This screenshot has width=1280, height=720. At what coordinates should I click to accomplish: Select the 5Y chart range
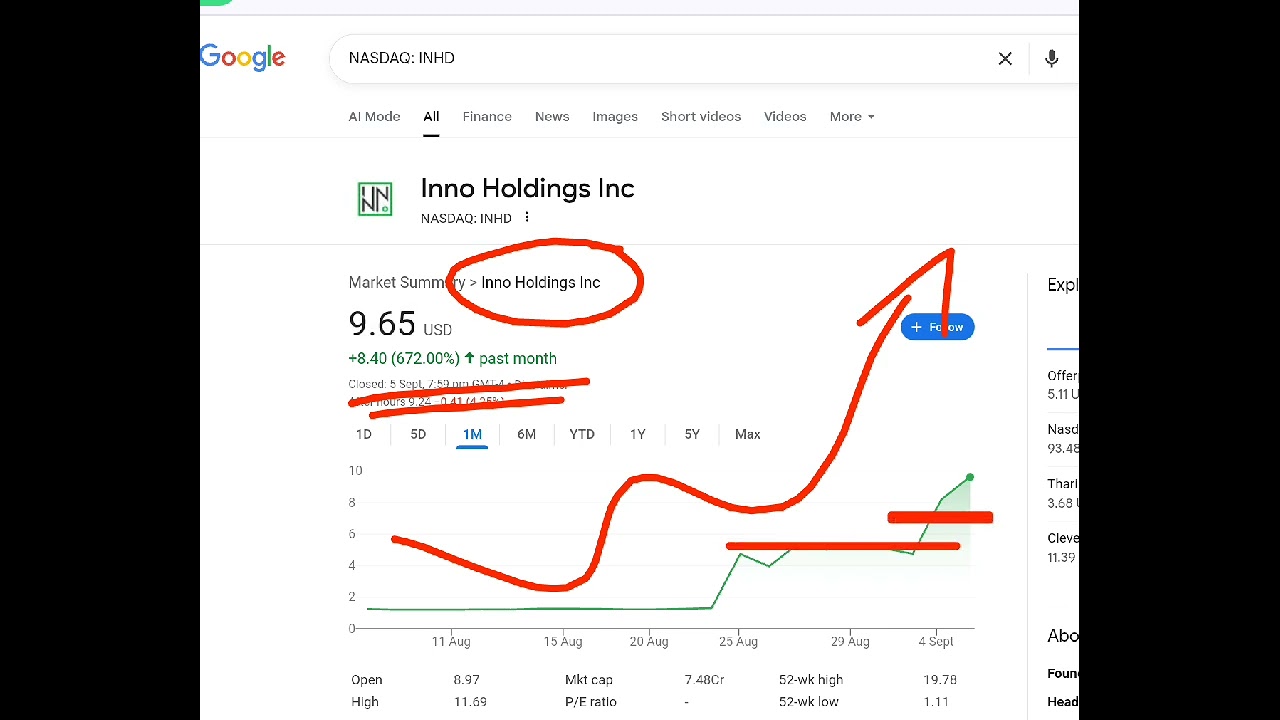(x=692, y=434)
